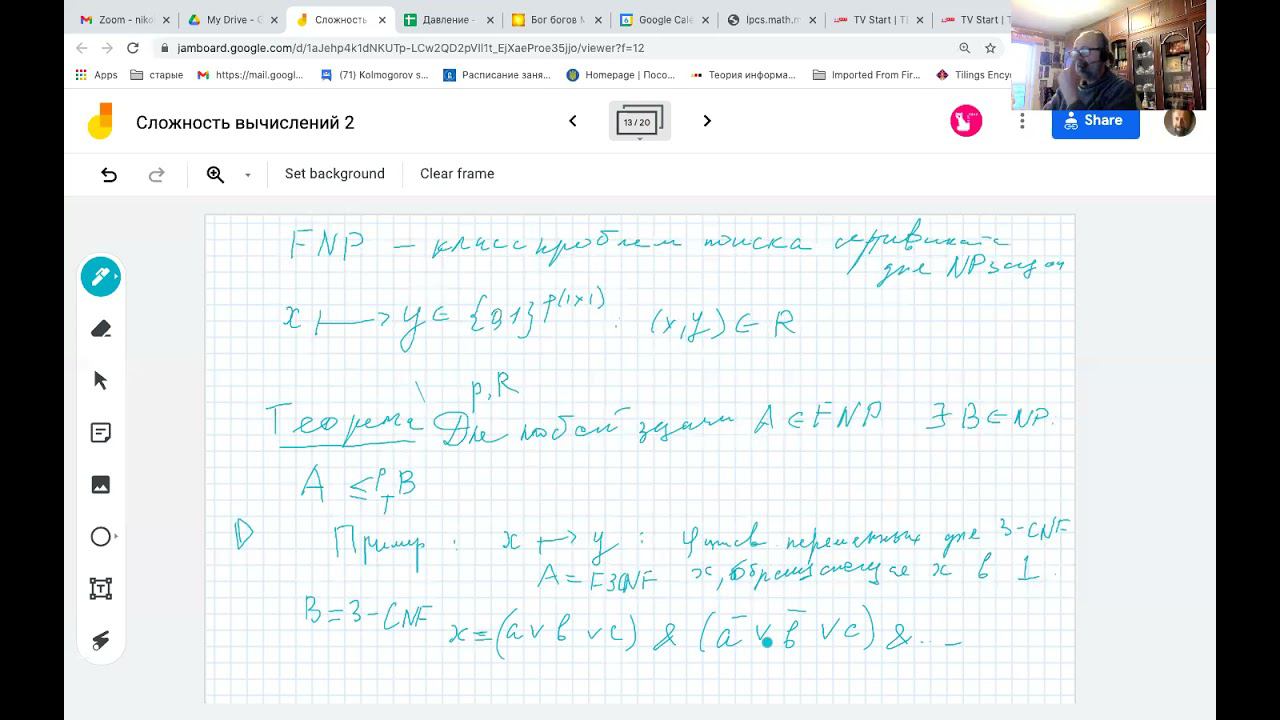This screenshot has height=720, width=1280.
Task: Select the Circle shape tool
Action: [x=101, y=537]
